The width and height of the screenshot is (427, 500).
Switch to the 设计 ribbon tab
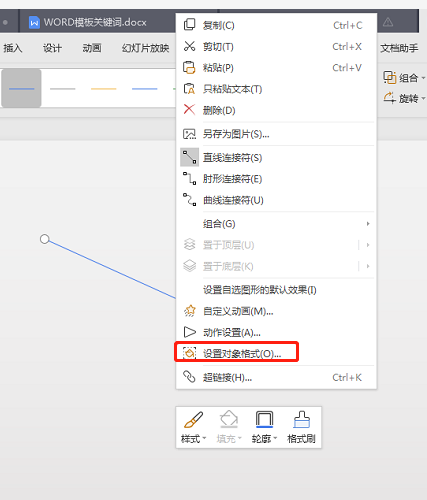point(52,48)
